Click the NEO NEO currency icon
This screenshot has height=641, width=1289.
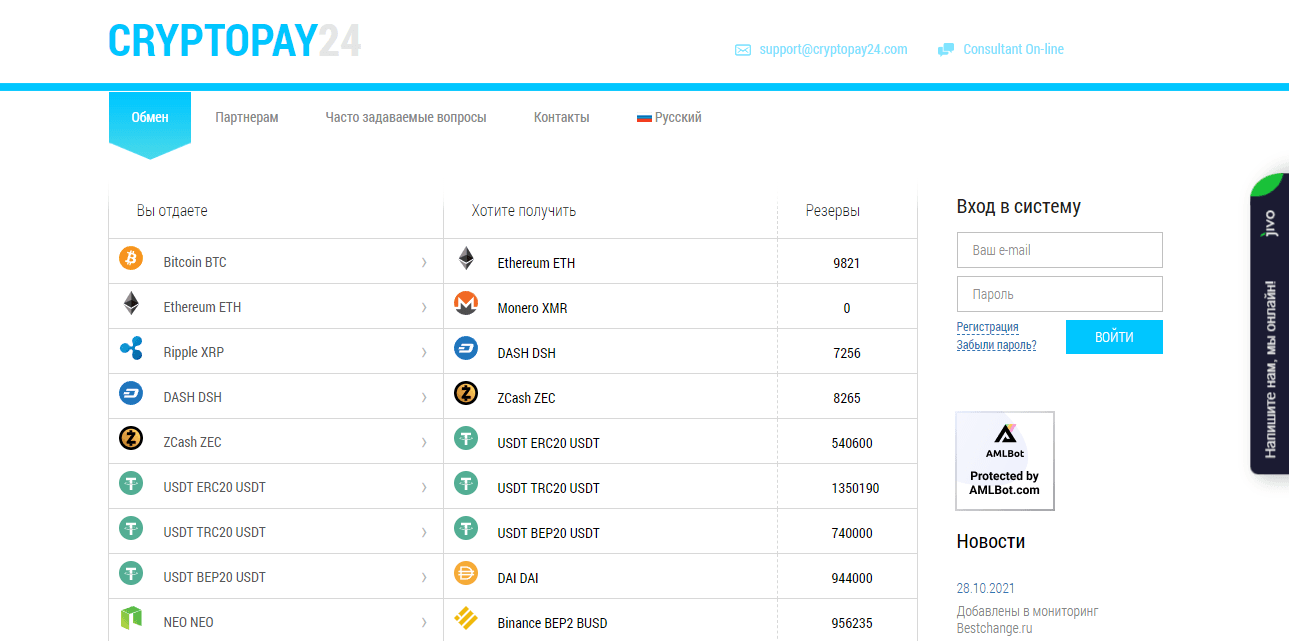(x=131, y=620)
